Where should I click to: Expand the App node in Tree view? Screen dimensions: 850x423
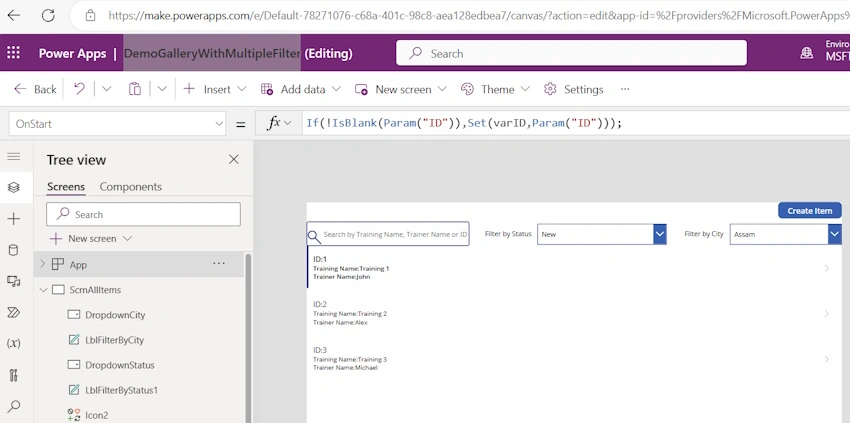click(42, 264)
